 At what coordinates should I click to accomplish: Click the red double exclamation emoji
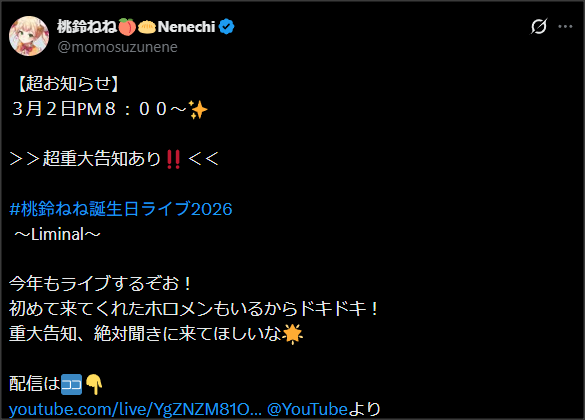pos(173,159)
